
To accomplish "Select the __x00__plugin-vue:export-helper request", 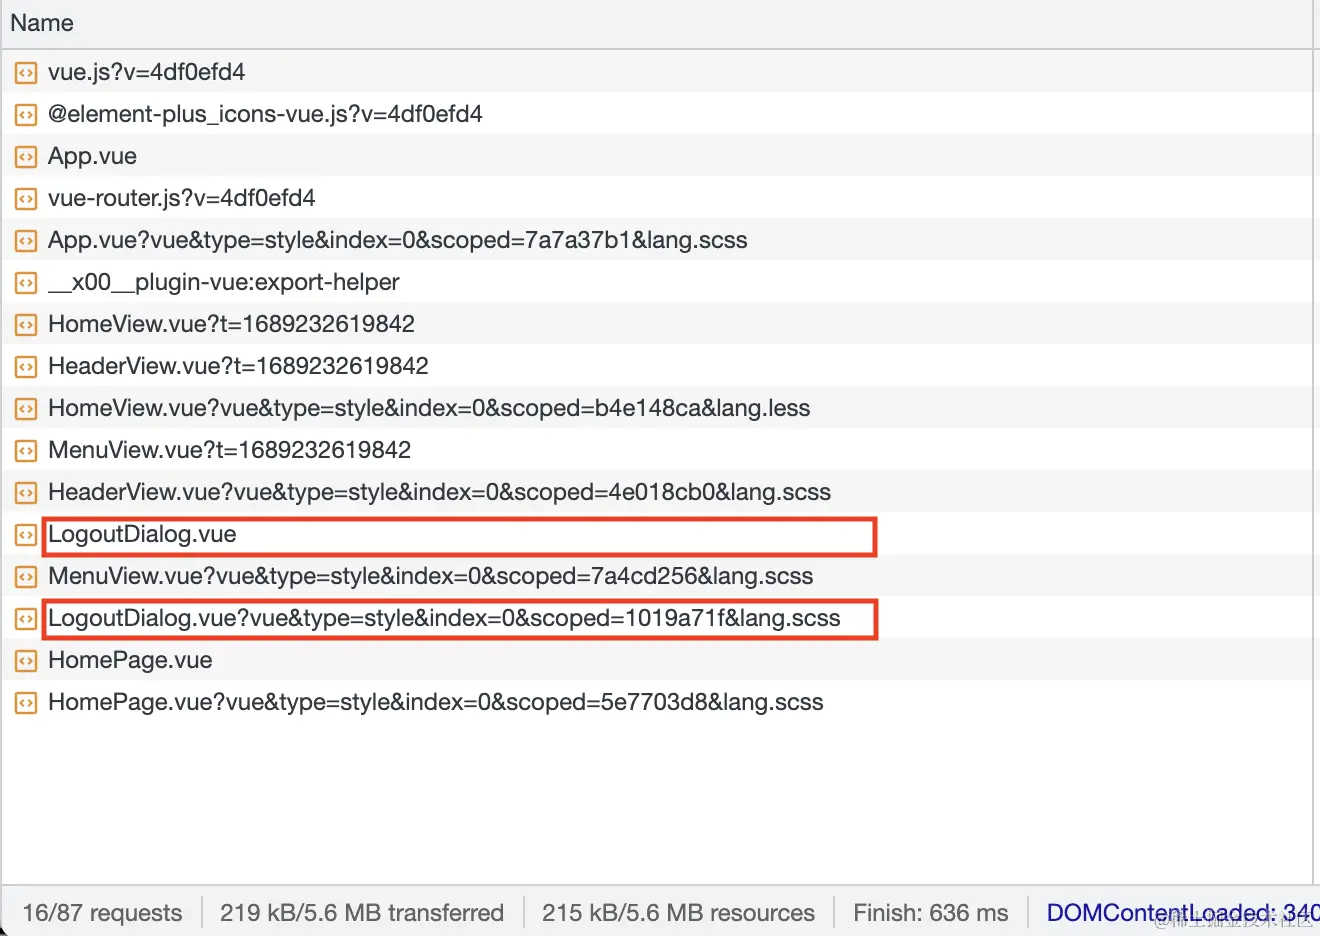I will tap(224, 282).
